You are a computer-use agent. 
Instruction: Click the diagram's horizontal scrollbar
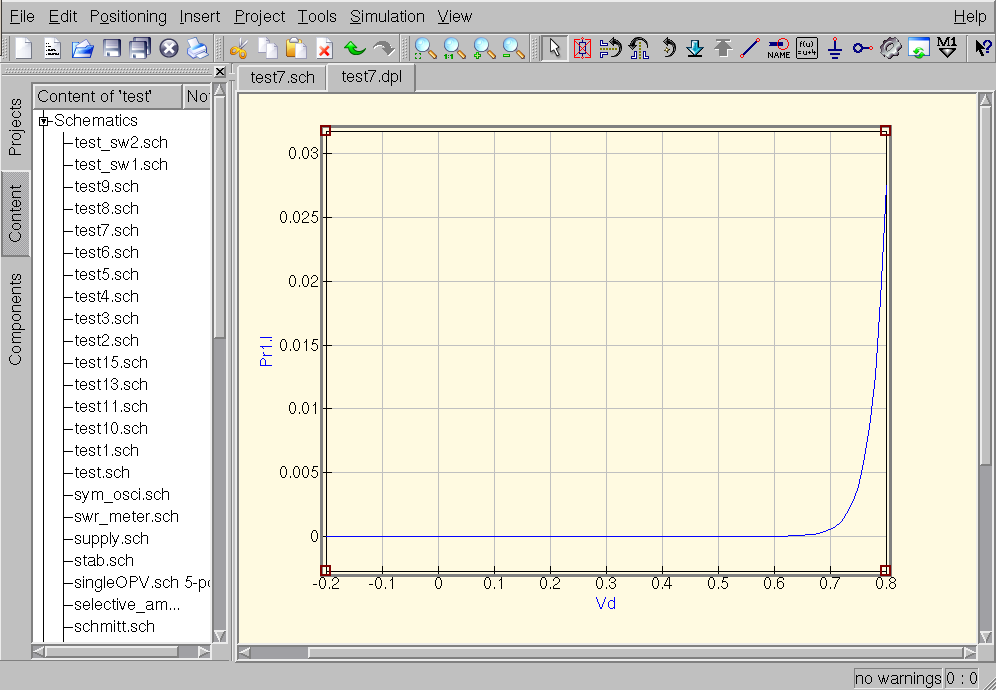click(600, 653)
